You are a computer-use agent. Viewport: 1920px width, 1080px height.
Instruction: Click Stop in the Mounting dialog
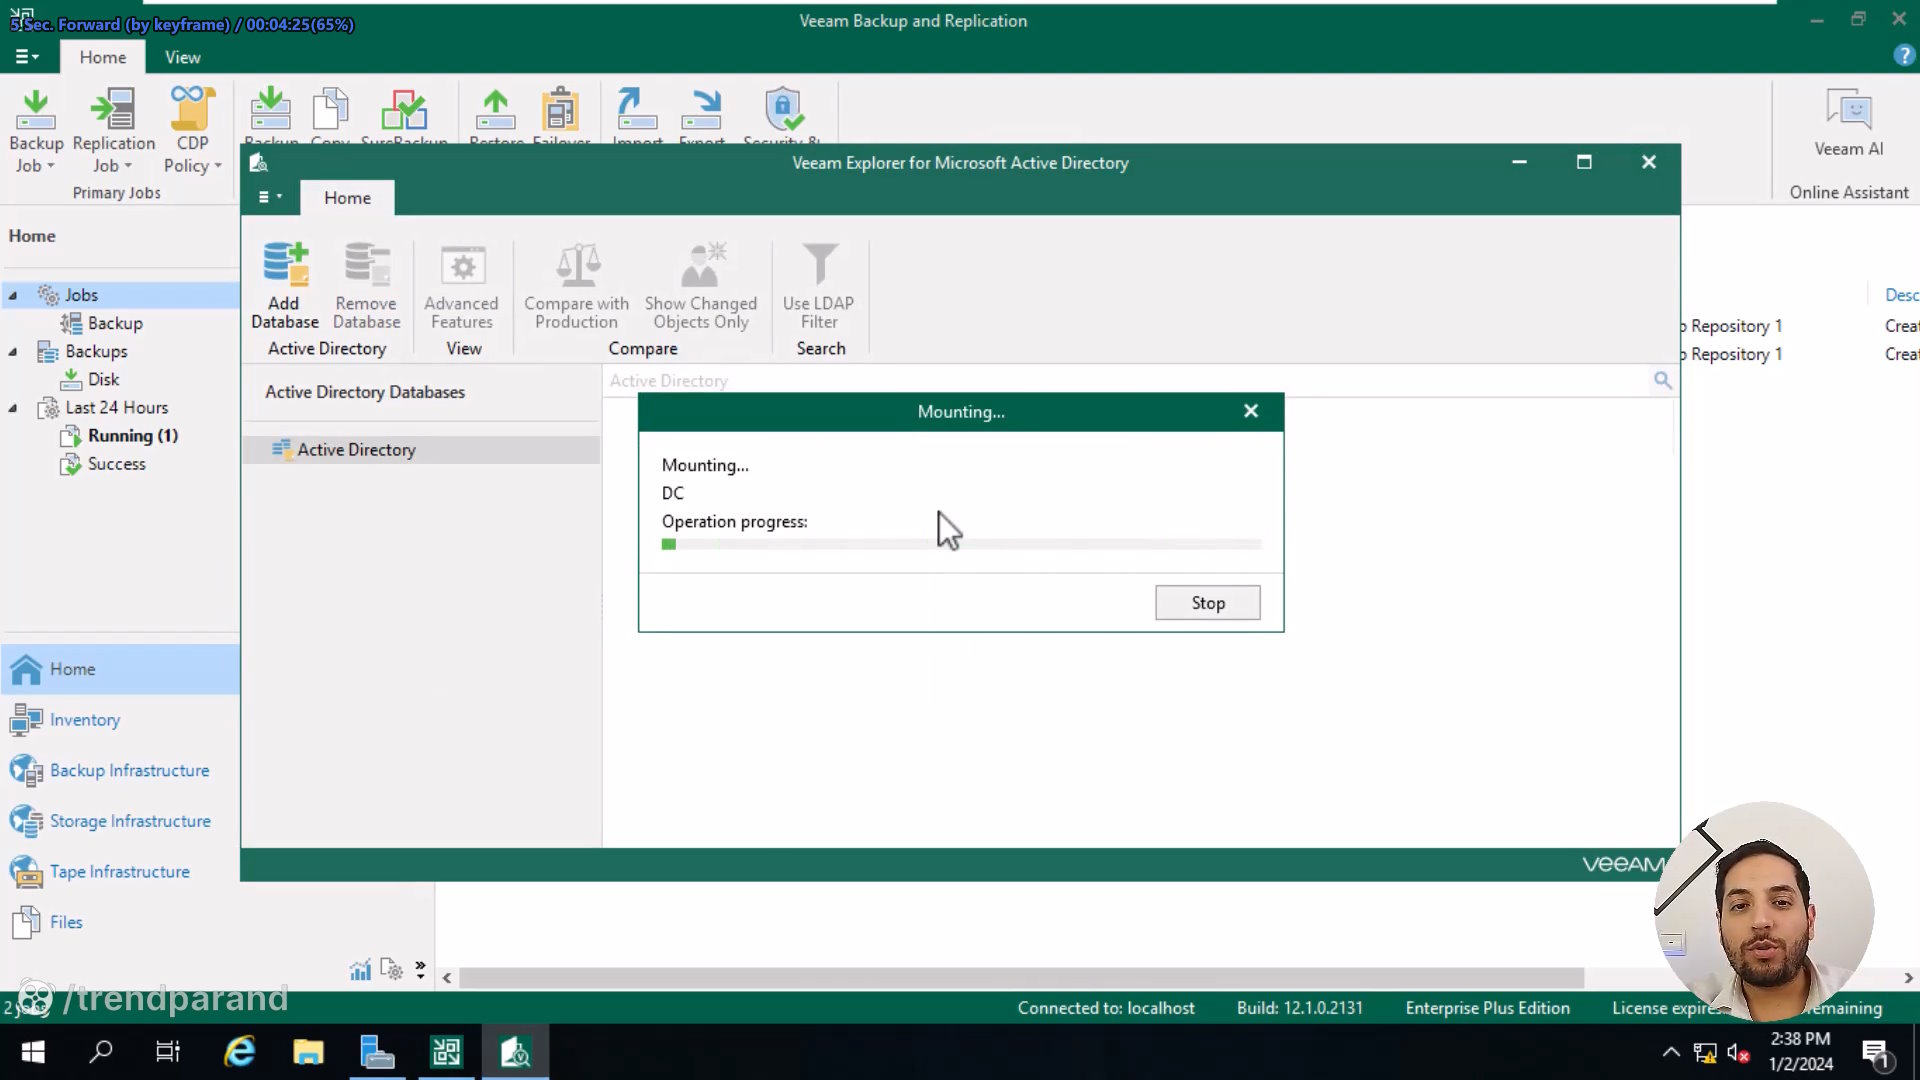(x=1207, y=602)
